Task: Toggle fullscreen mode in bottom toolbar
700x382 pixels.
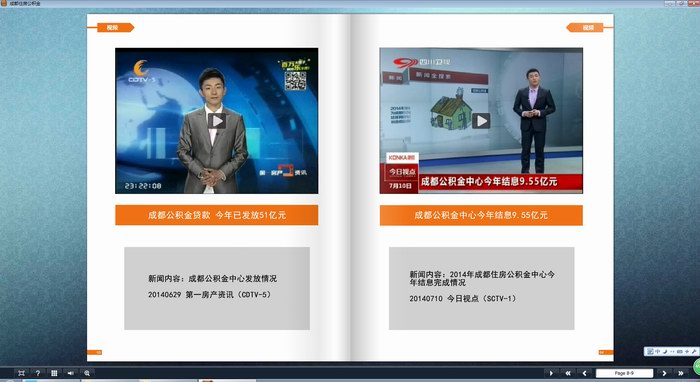Action: [x=21, y=373]
